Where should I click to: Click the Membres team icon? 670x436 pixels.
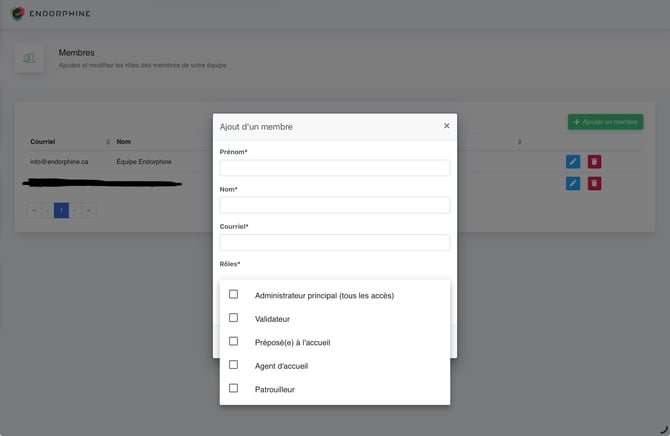tap(29, 58)
